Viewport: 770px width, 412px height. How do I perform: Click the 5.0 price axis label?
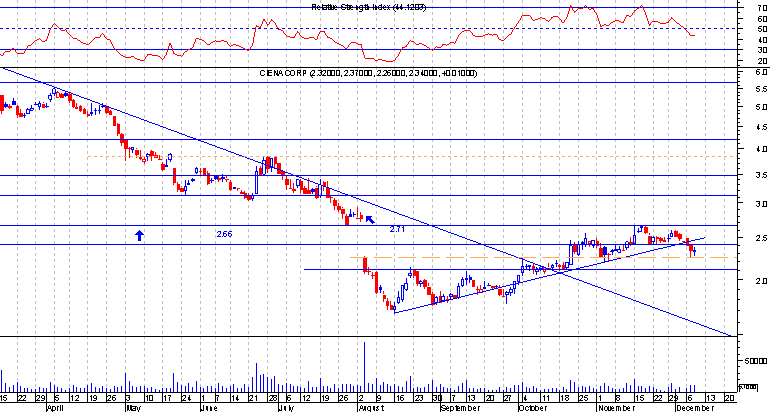(x=761, y=107)
